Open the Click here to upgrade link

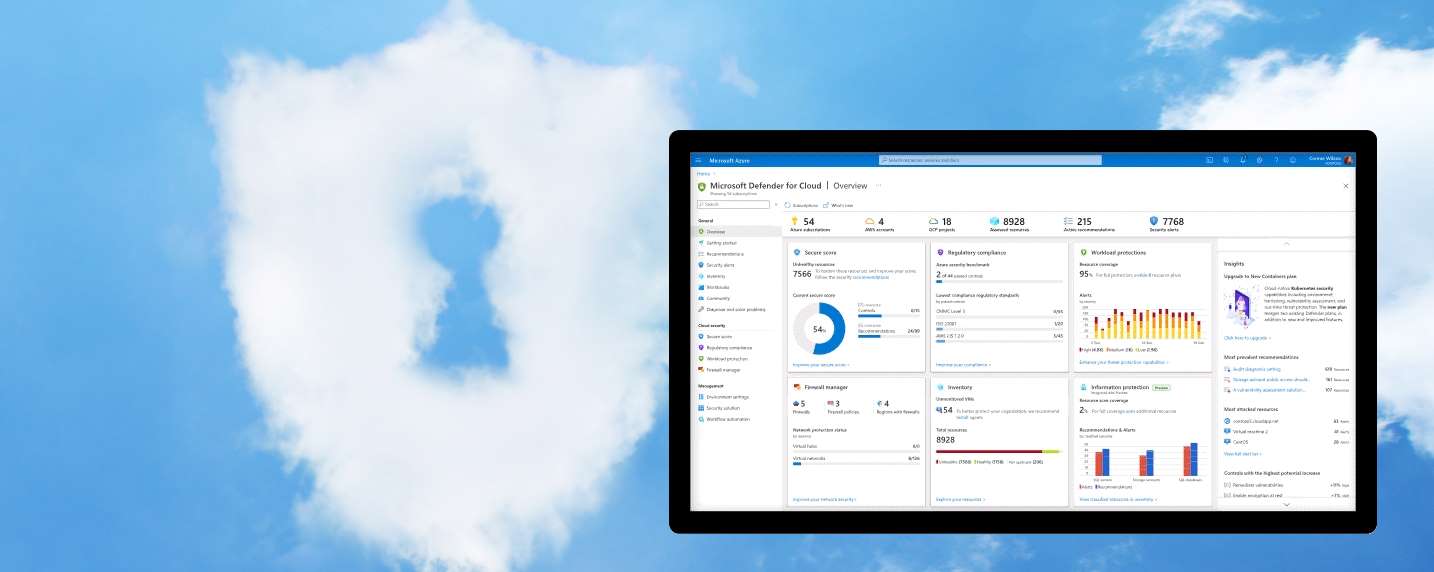1247,338
